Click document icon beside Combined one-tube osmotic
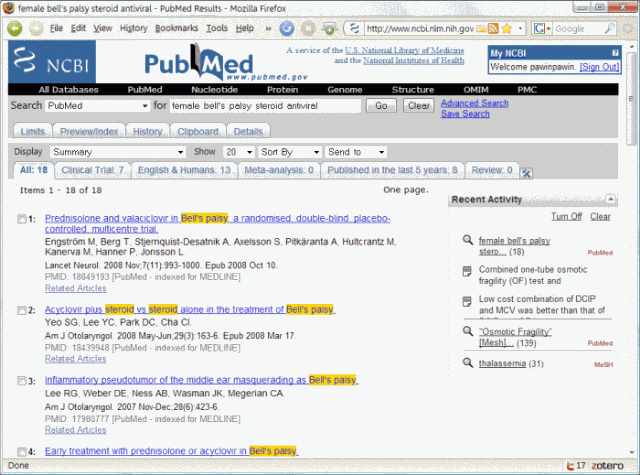The image size is (640, 475). click(x=467, y=271)
